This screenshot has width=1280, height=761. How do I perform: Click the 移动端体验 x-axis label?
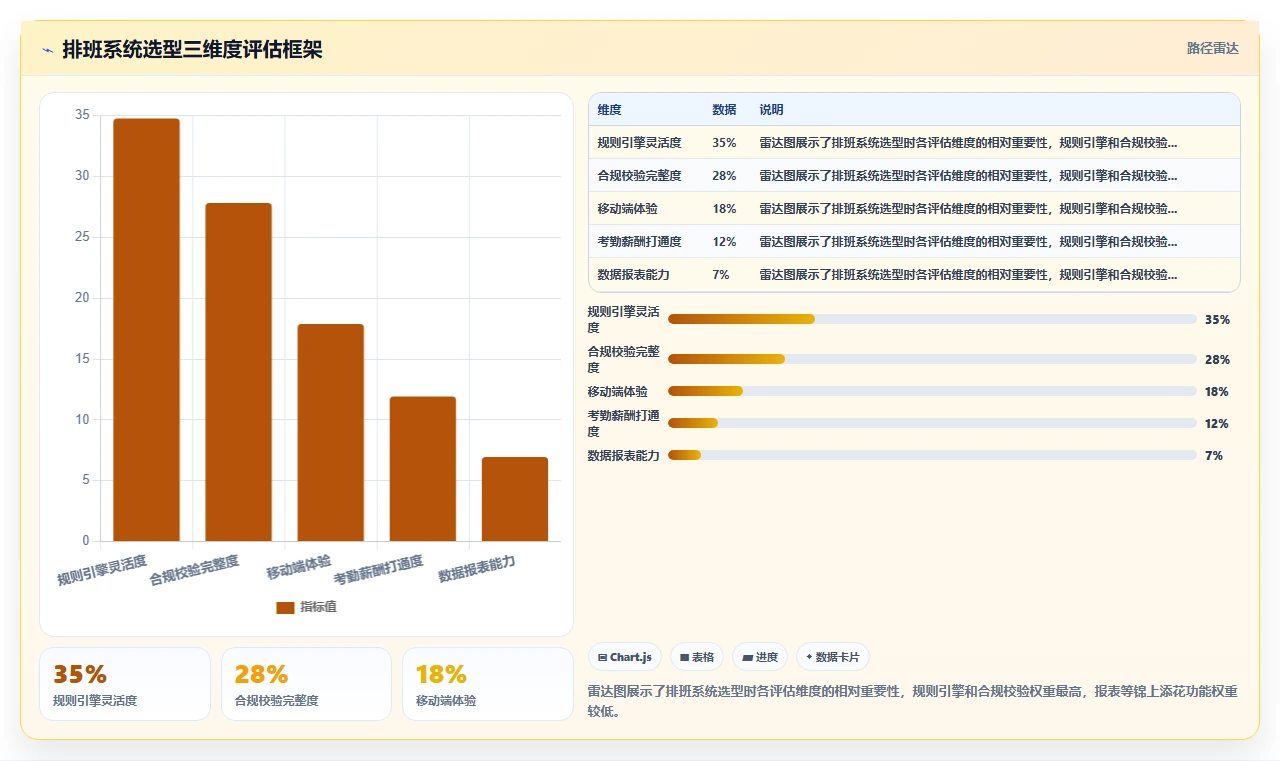[x=298, y=567]
